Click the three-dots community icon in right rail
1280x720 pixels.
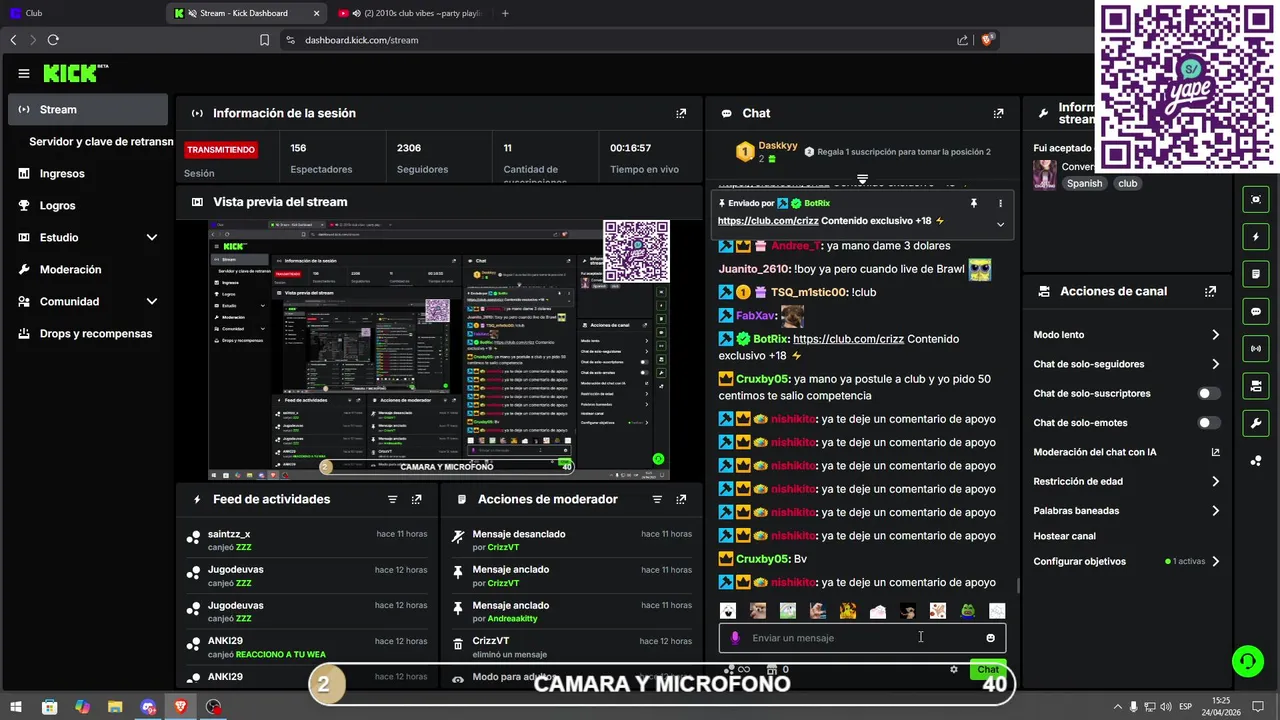click(1256, 461)
